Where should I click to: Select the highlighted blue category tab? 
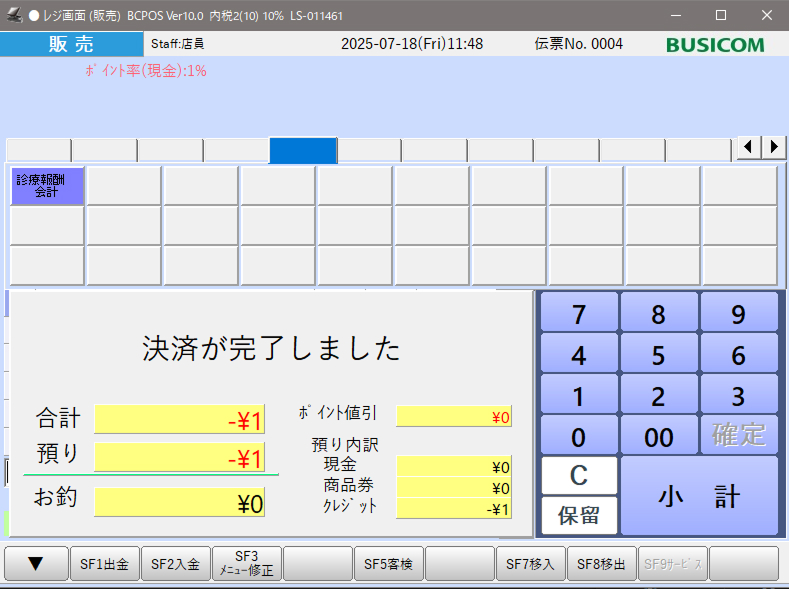(x=303, y=150)
